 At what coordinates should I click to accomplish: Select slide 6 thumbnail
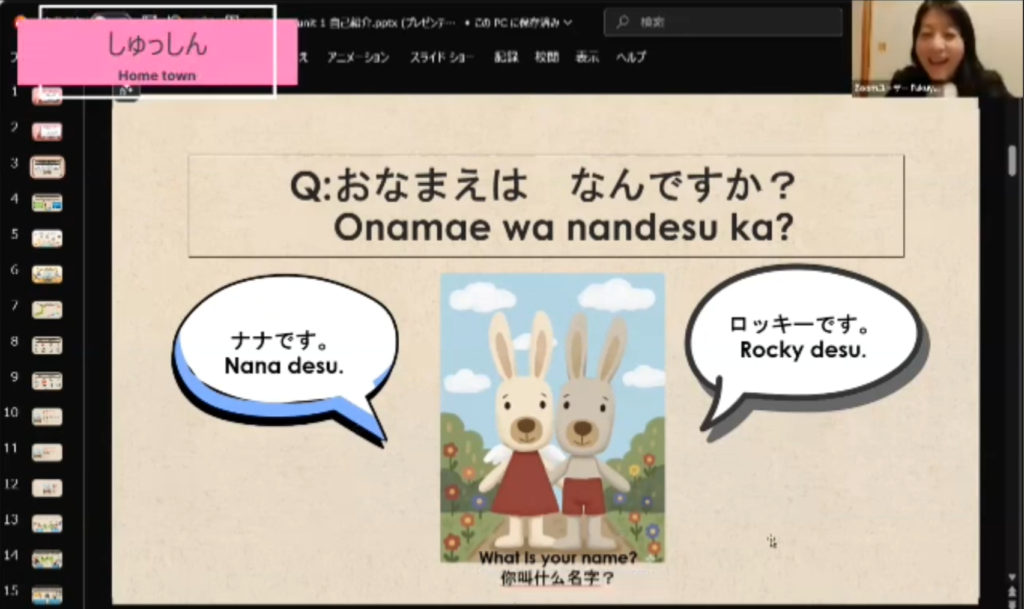point(47,274)
